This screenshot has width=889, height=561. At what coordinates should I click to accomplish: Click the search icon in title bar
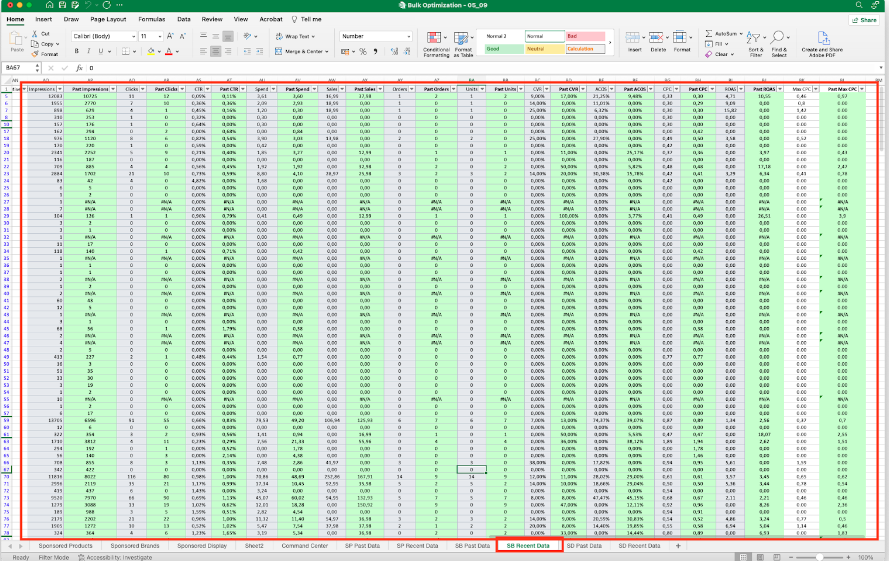pos(859,5)
